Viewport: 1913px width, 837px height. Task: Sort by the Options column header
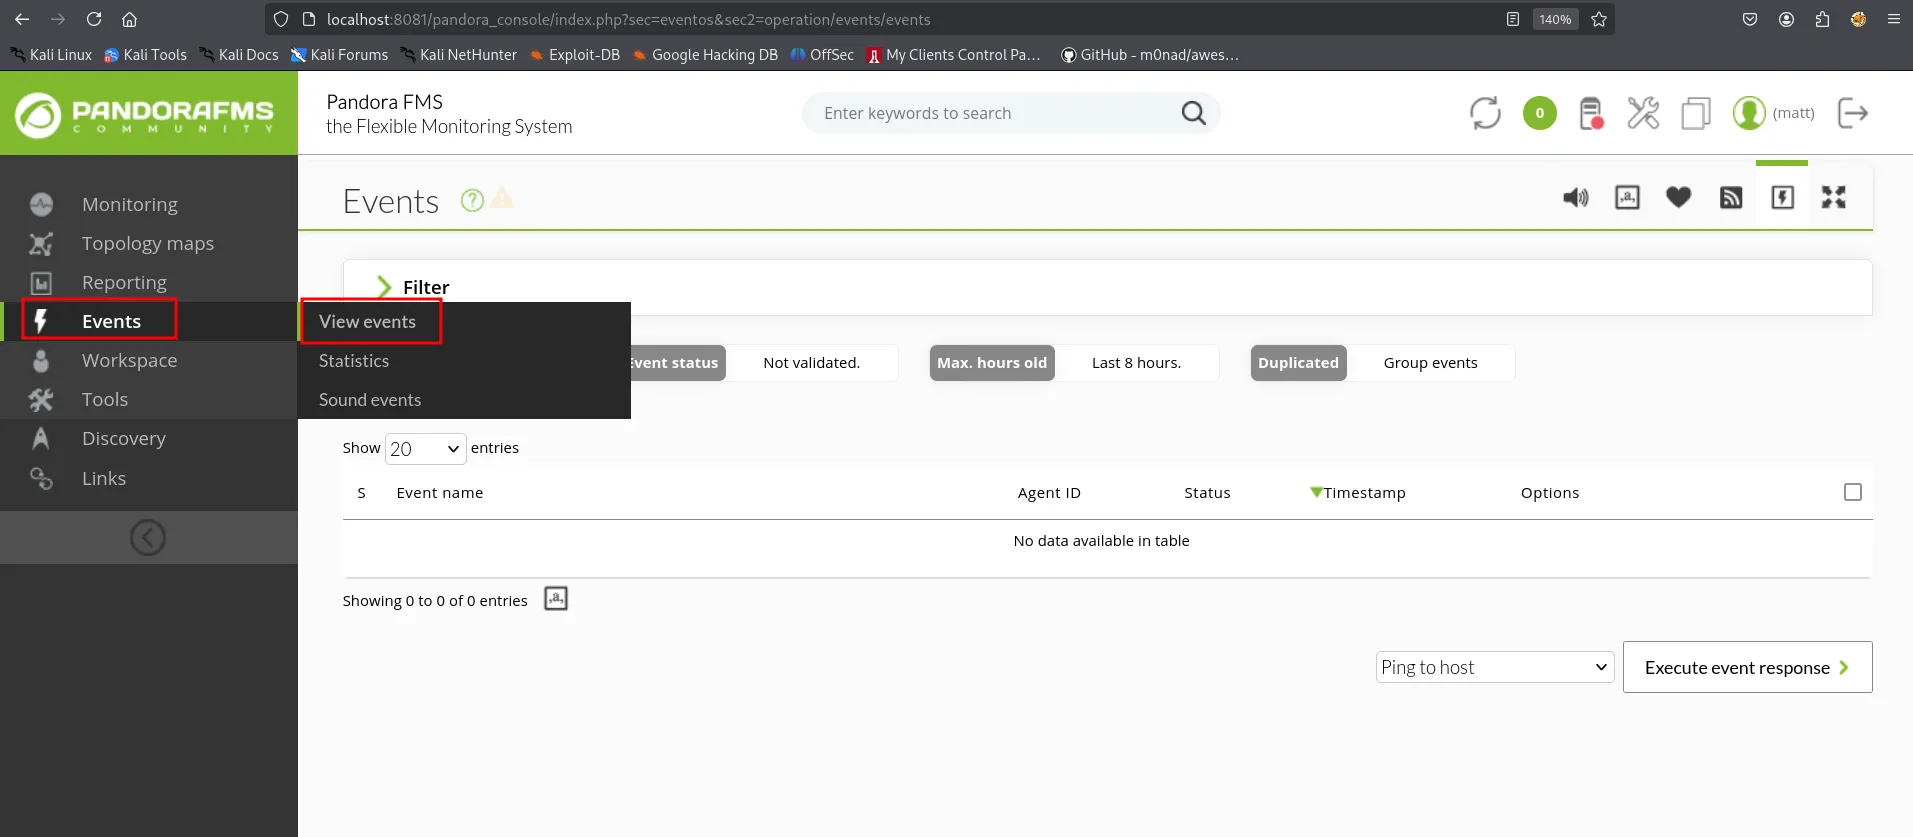point(1550,492)
